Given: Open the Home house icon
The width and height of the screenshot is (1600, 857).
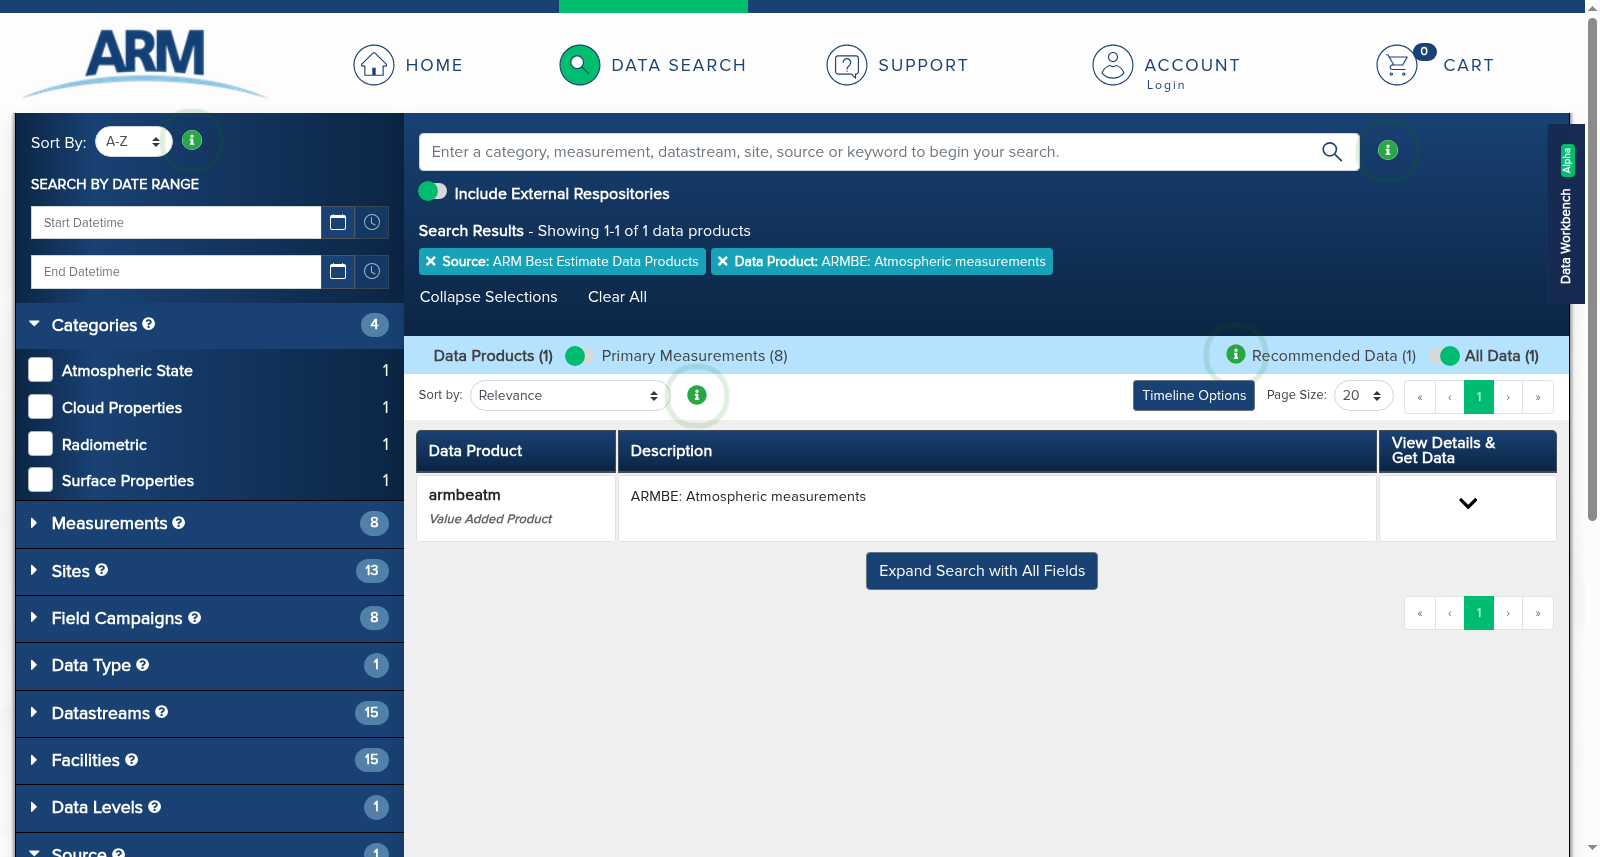Looking at the screenshot, I should pyautogui.click(x=374, y=65).
